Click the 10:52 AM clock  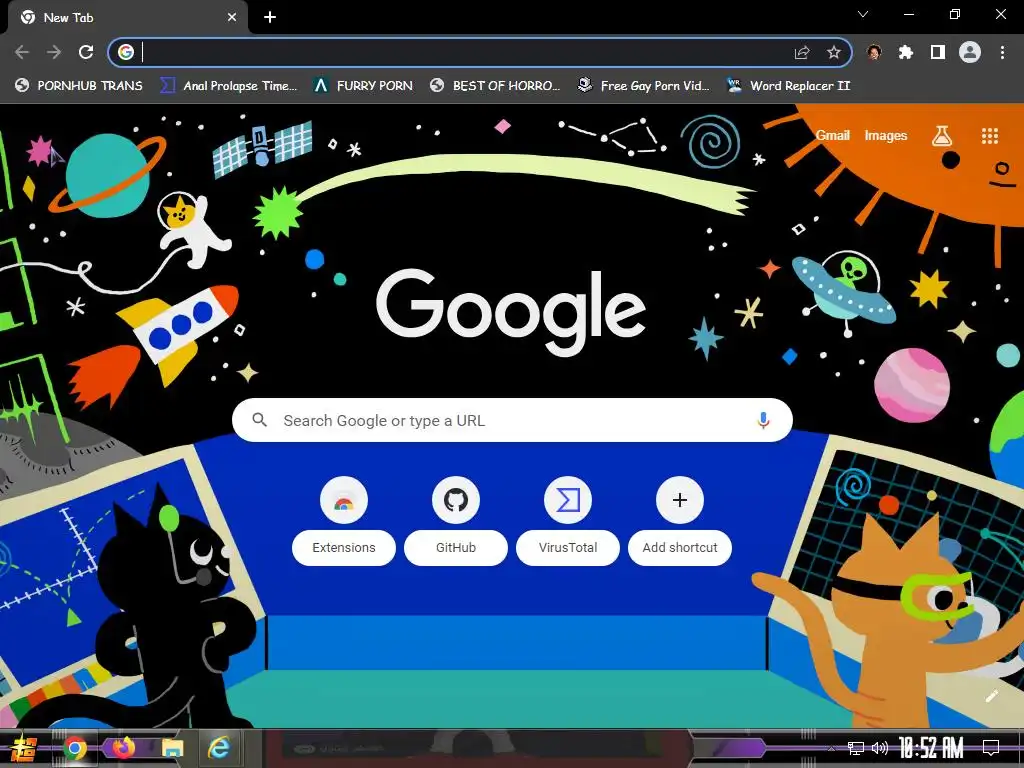pos(931,748)
